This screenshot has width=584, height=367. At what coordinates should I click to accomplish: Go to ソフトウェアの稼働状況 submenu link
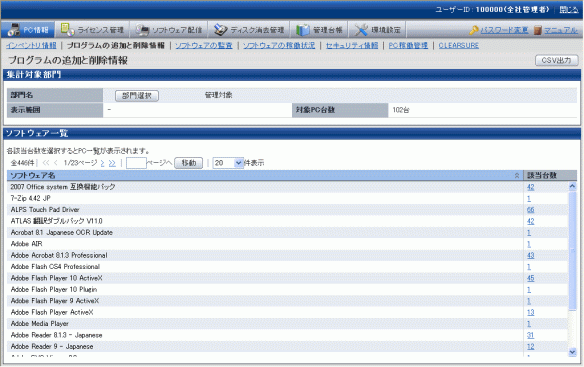click(279, 45)
